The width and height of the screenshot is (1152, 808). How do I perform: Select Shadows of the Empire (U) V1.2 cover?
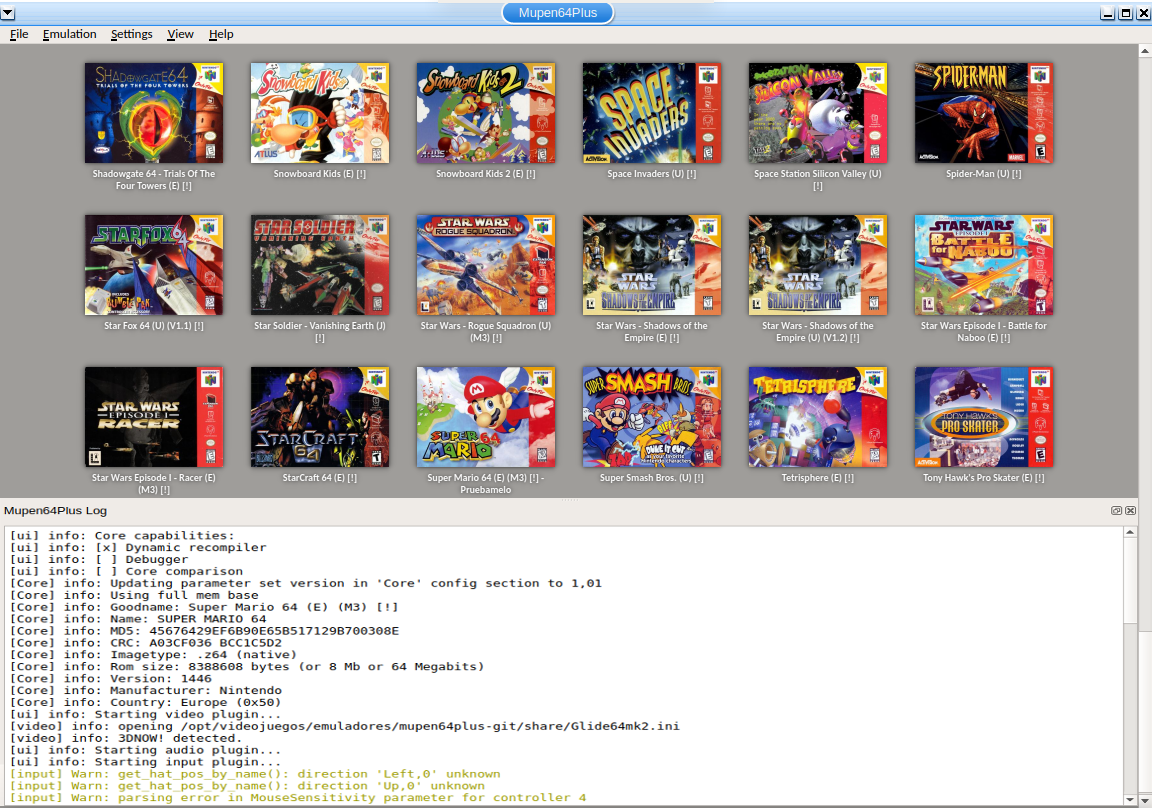[x=818, y=264]
